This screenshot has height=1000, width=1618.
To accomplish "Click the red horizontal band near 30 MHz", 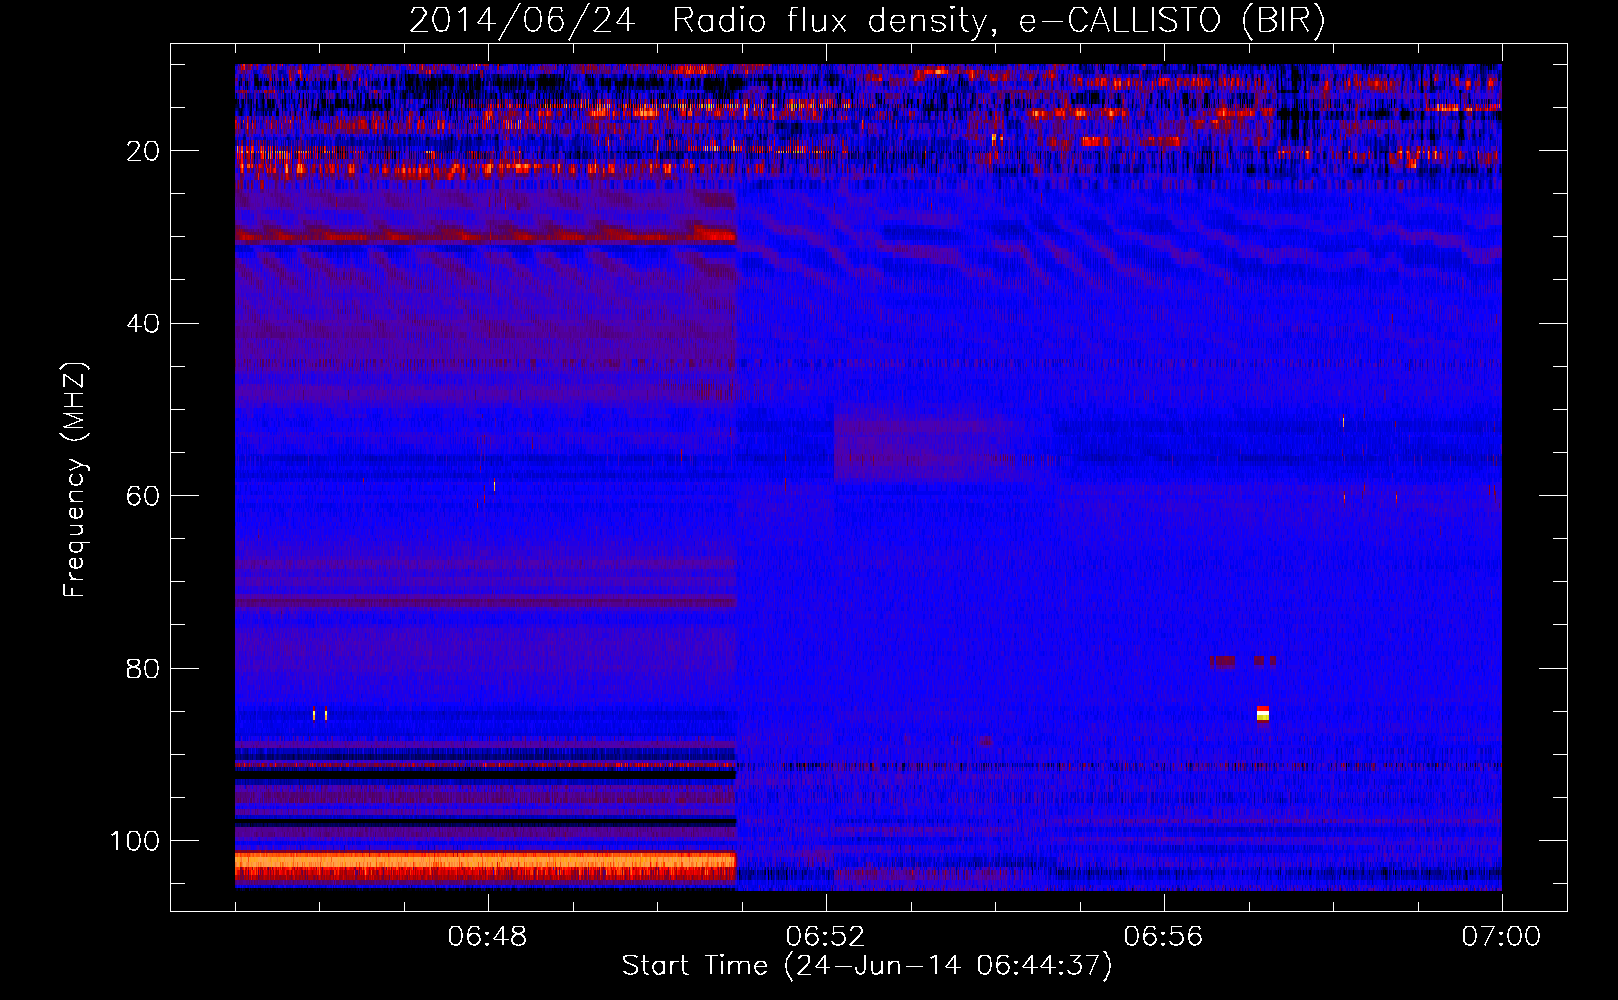I will (x=485, y=236).
